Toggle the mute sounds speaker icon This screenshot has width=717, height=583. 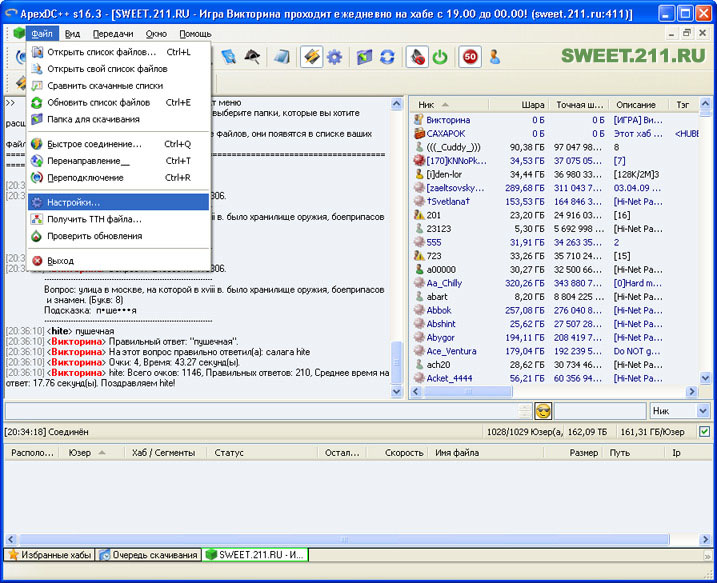pyautogui.click(x=417, y=57)
